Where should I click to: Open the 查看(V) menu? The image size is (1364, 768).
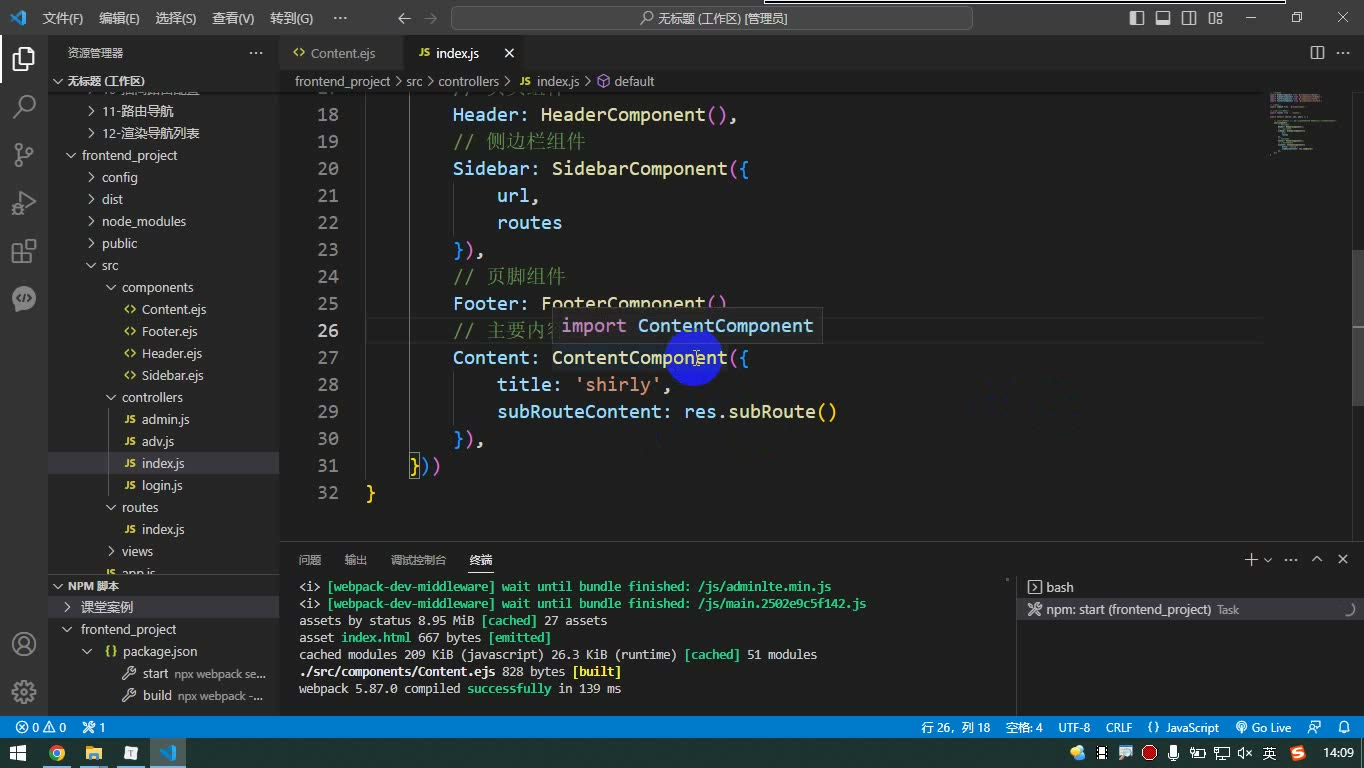point(233,18)
